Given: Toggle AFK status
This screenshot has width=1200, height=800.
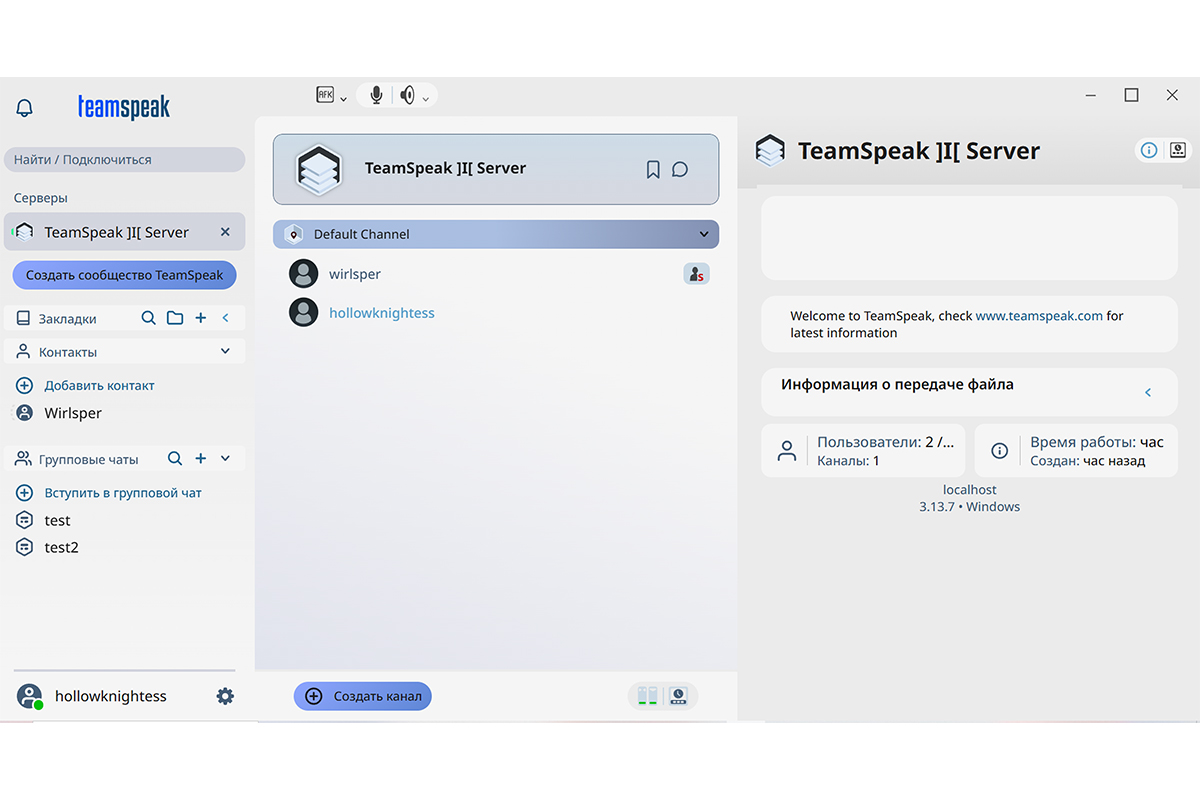Looking at the screenshot, I should (x=327, y=95).
